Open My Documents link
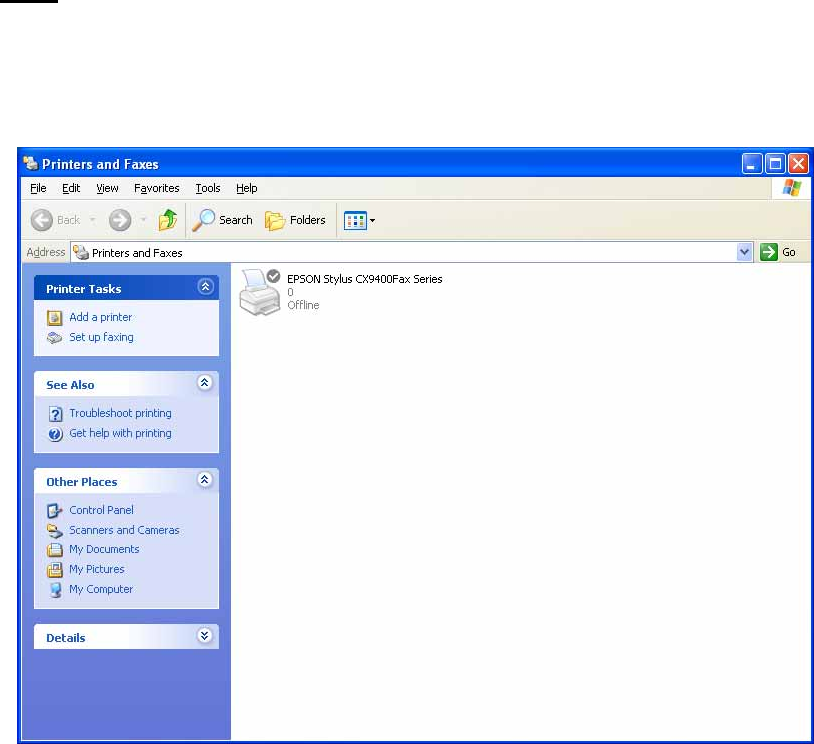This screenshot has height=744, width=814. click(104, 549)
